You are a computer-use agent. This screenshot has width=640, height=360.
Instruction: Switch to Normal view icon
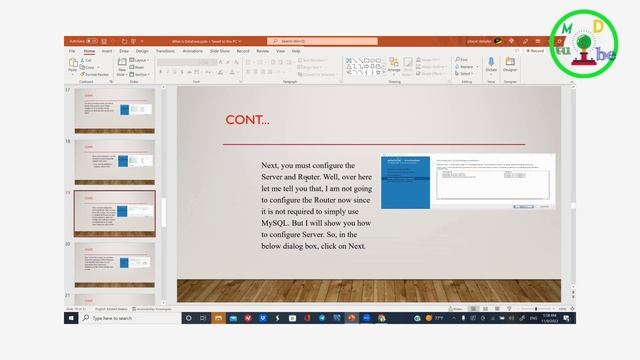[473, 309]
